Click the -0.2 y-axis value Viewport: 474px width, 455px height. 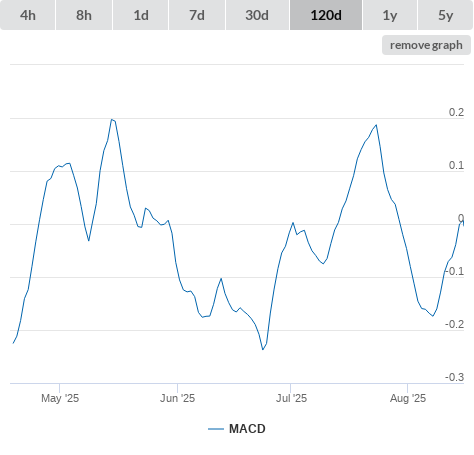point(454,324)
